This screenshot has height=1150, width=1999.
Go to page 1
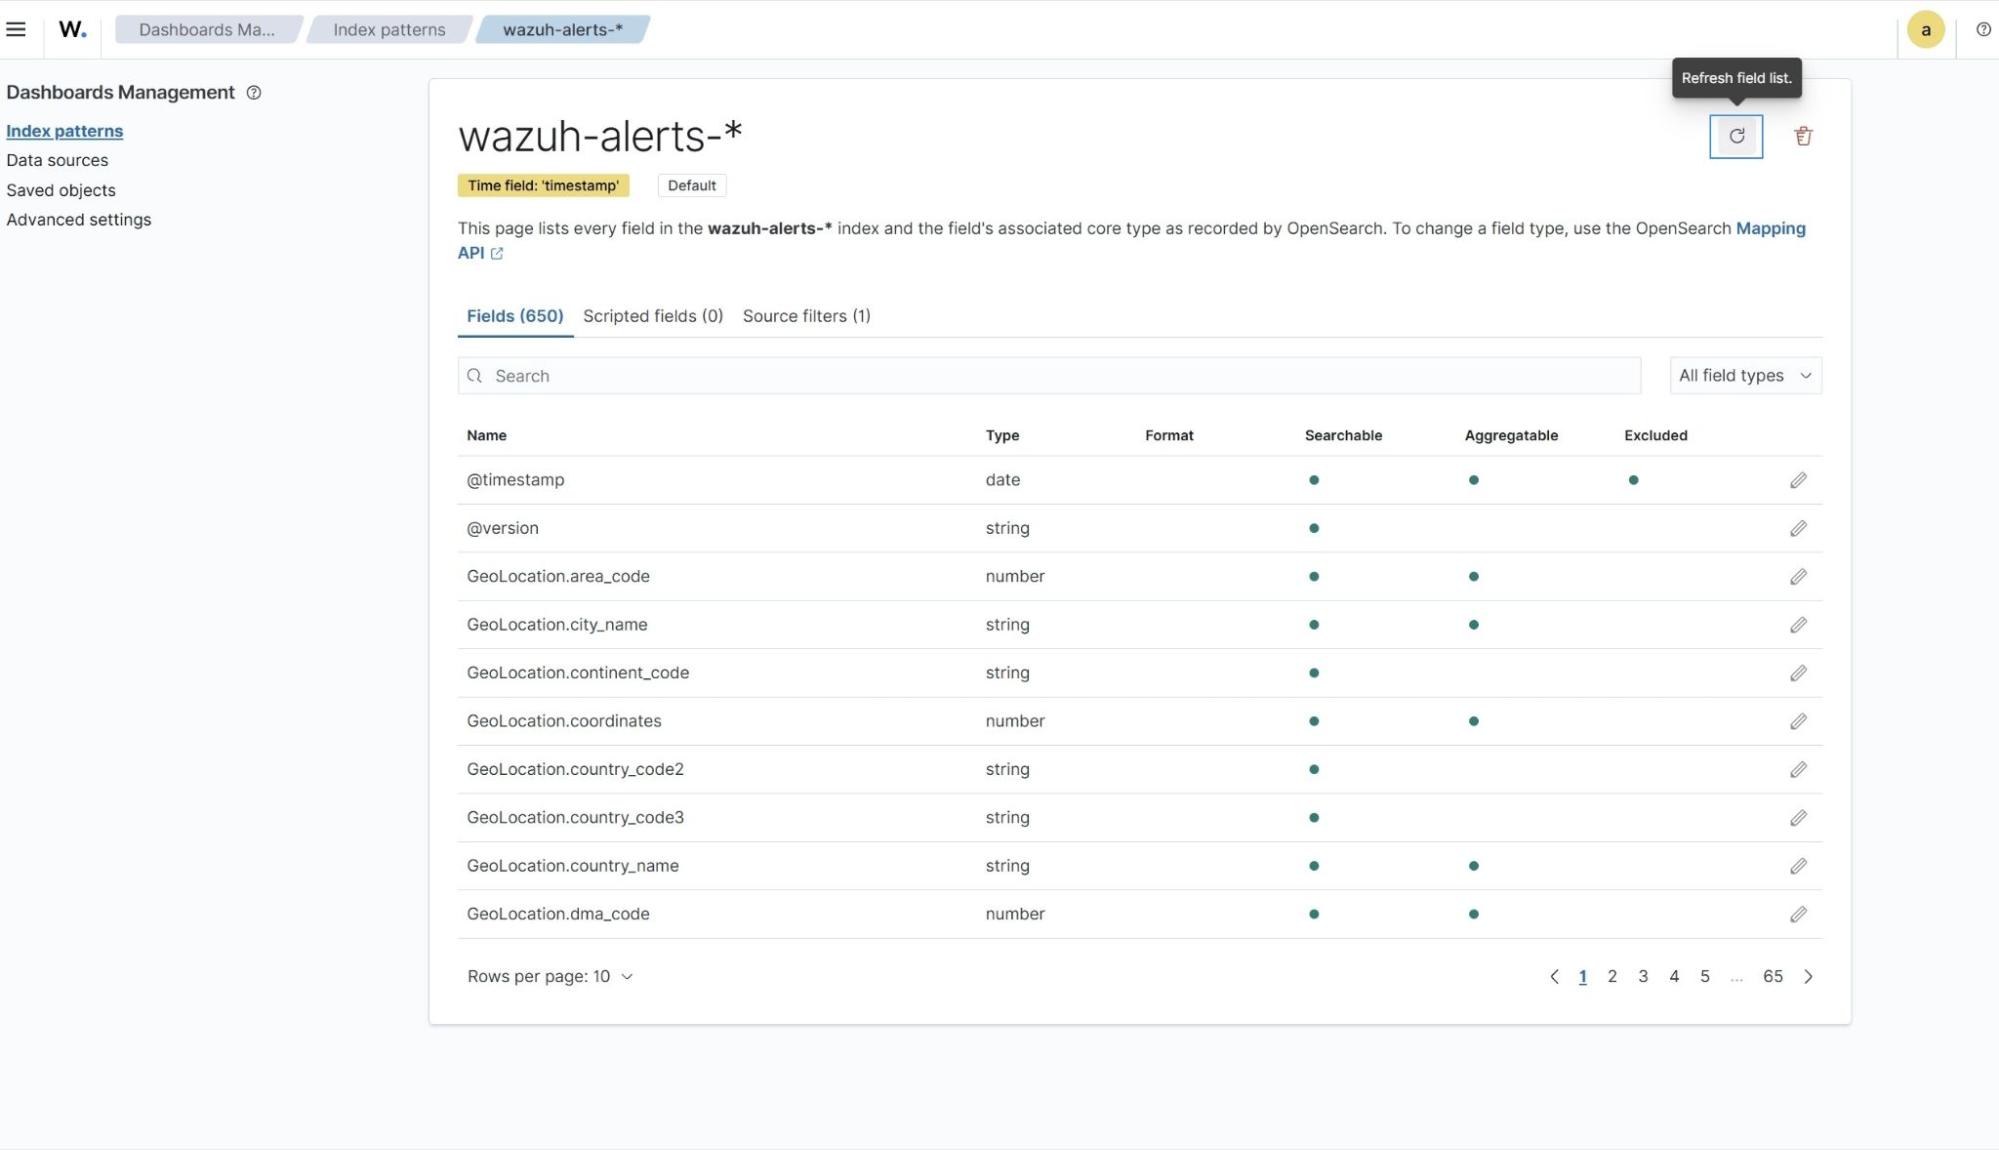coord(1582,976)
